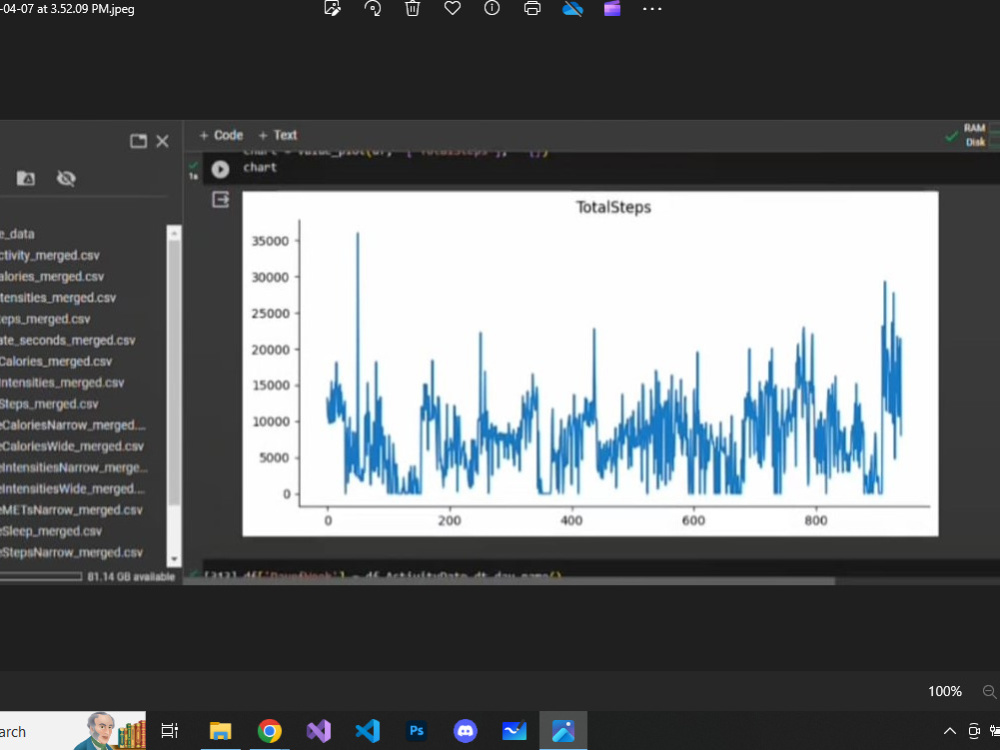Open file info with the info icon
Viewport: 1000px width, 750px height.
pos(492,8)
